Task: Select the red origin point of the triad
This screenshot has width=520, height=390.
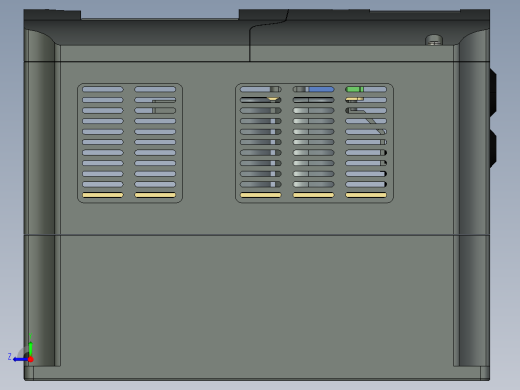Action: click(31, 359)
